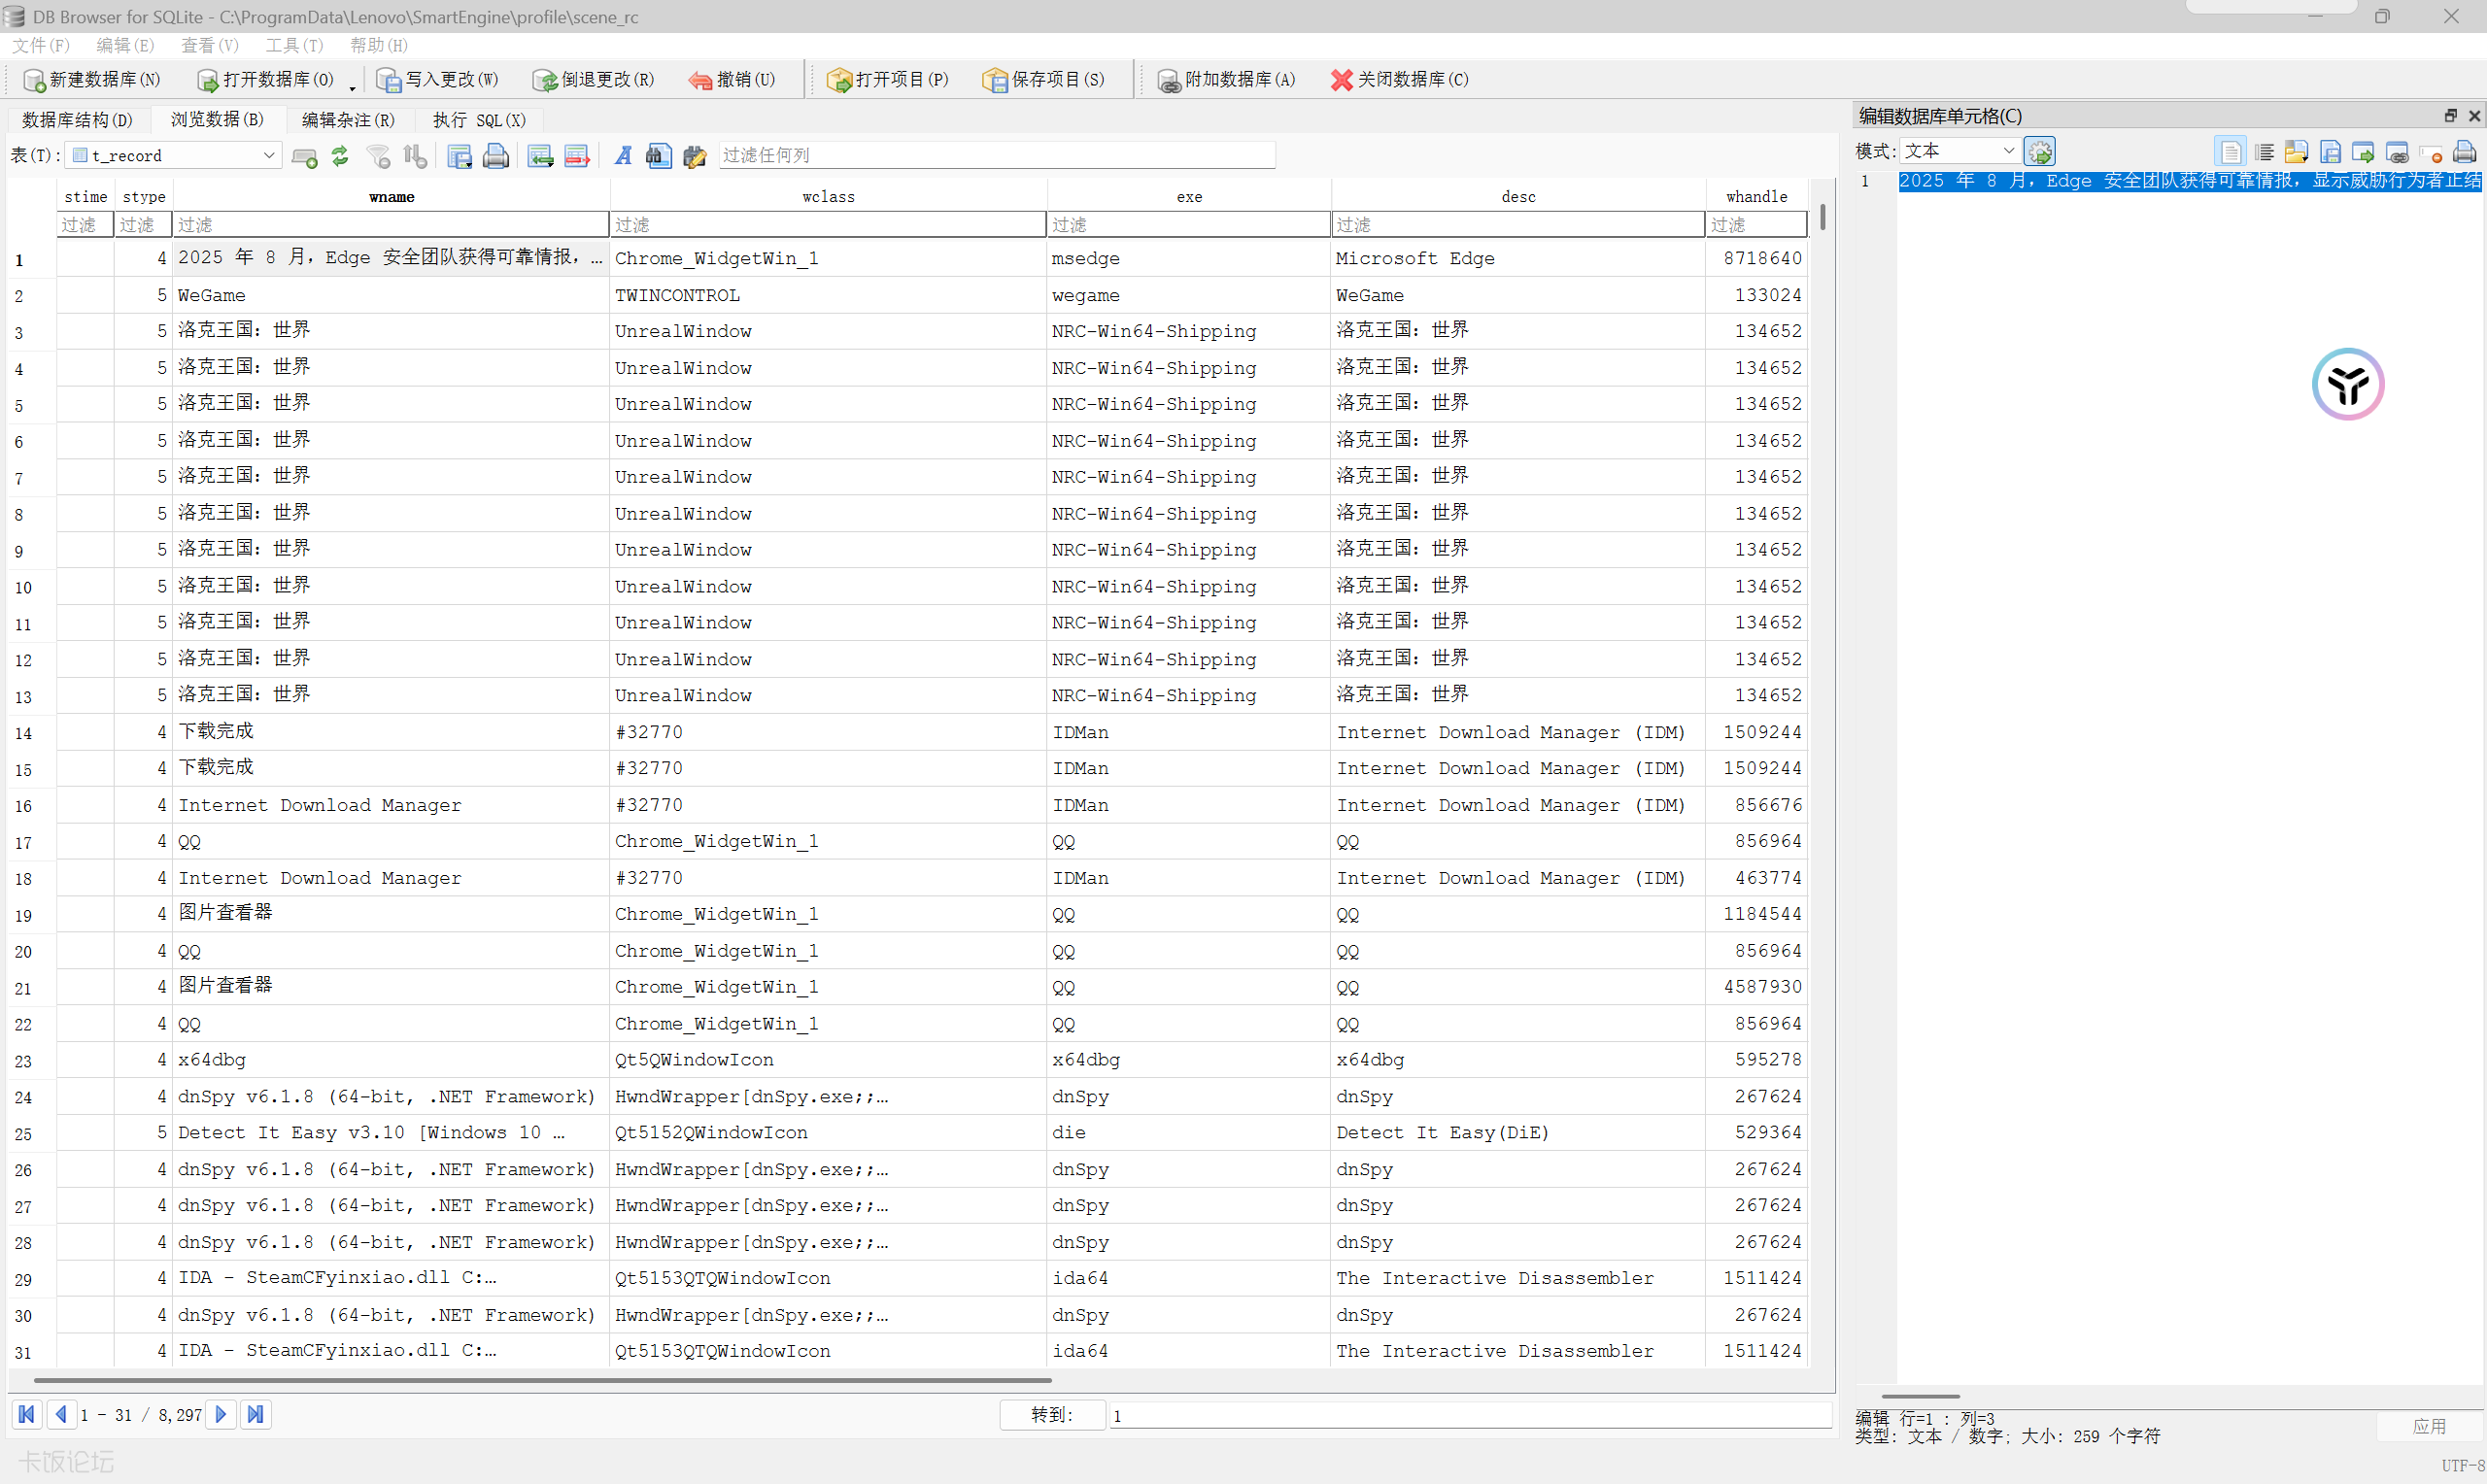Click 新建数据库(N) button

[91, 80]
